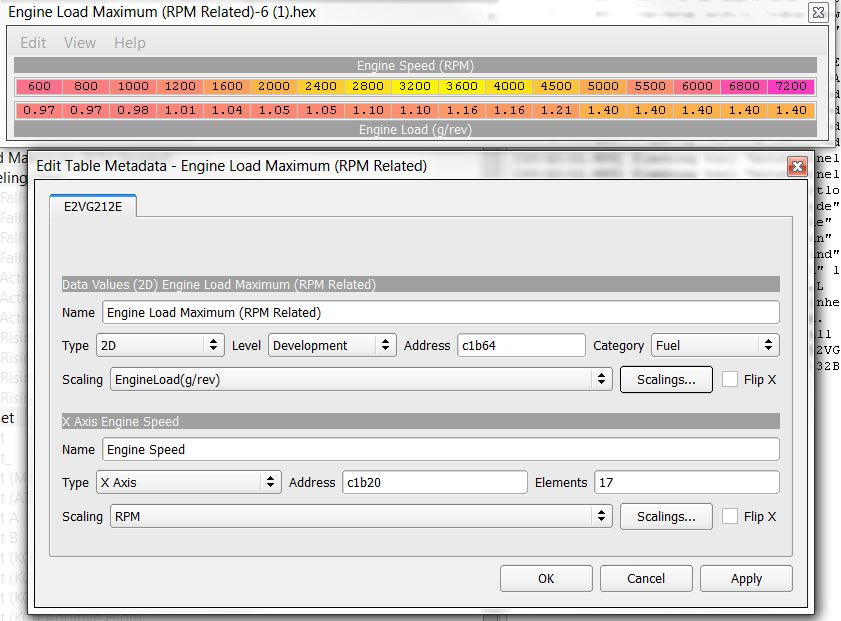This screenshot has width=841, height=621.
Task: Toggle Flip X checkbox for X Axis
Action: tap(730, 516)
